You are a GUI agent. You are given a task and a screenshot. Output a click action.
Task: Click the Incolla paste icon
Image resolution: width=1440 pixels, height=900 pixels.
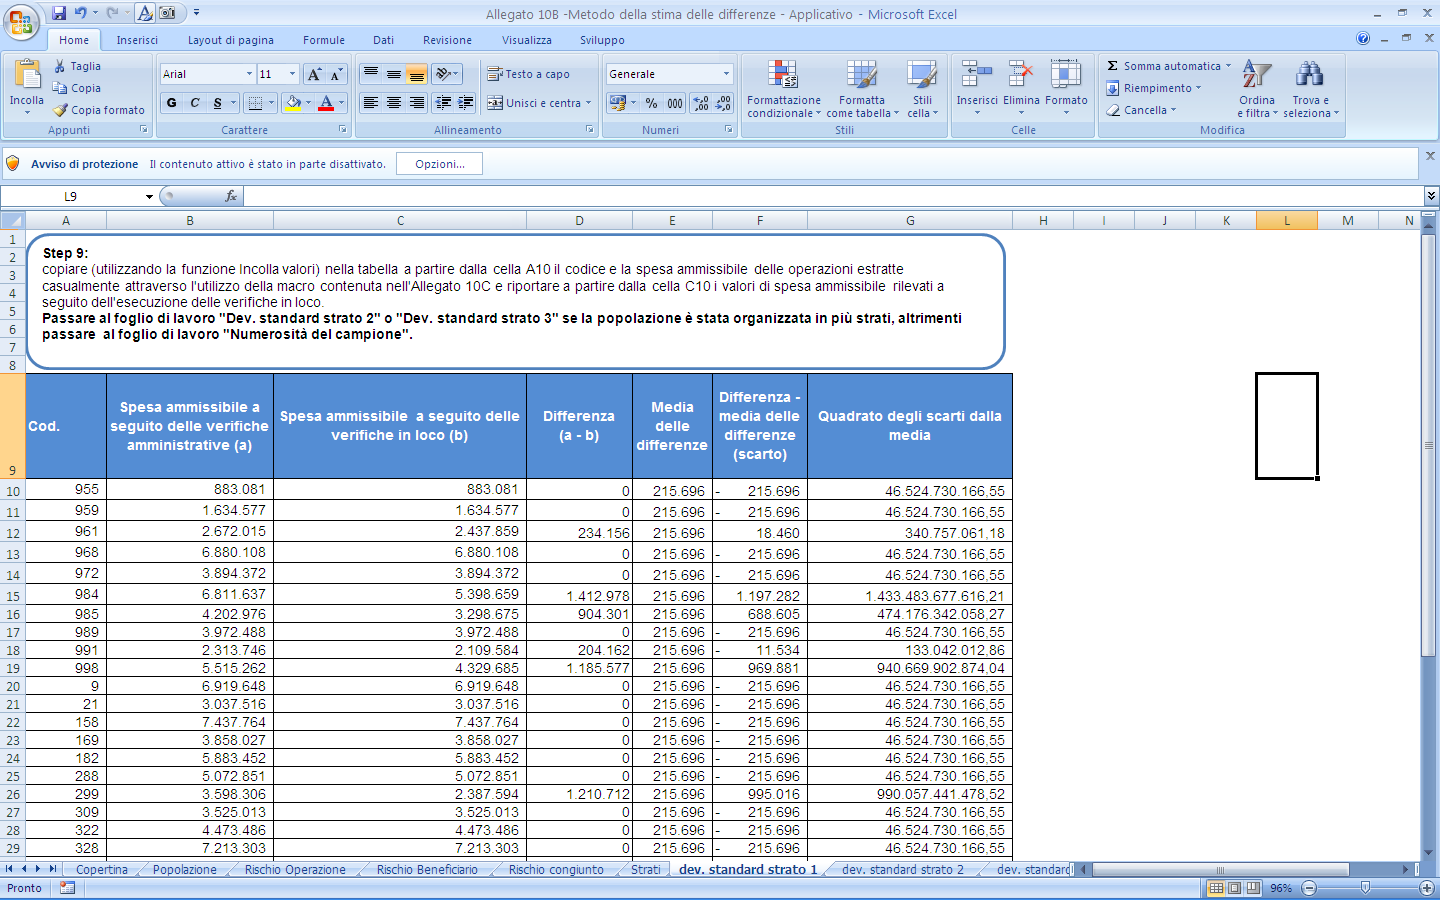[27, 75]
